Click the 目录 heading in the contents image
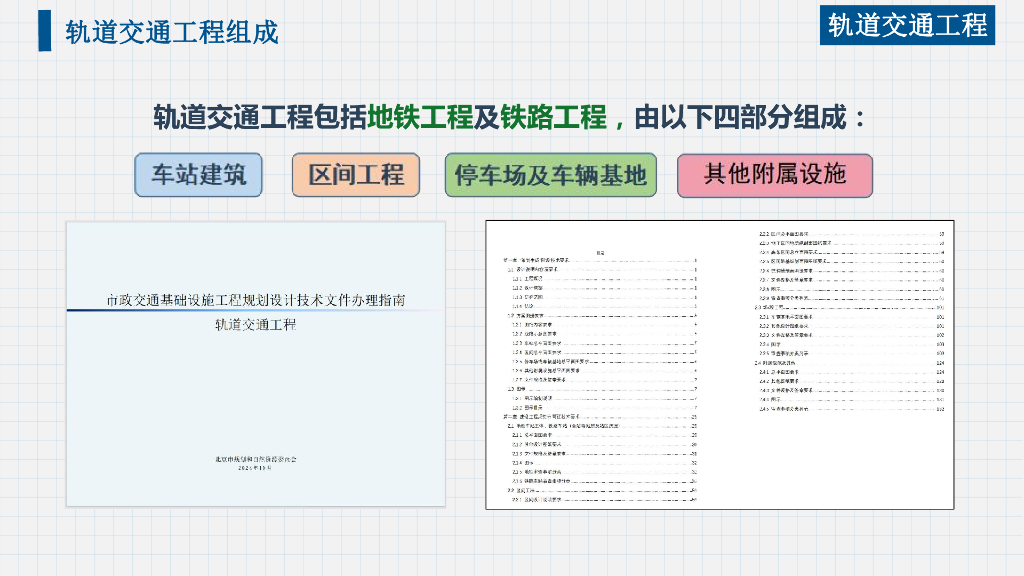The width and height of the screenshot is (1024, 576). tap(600, 253)
